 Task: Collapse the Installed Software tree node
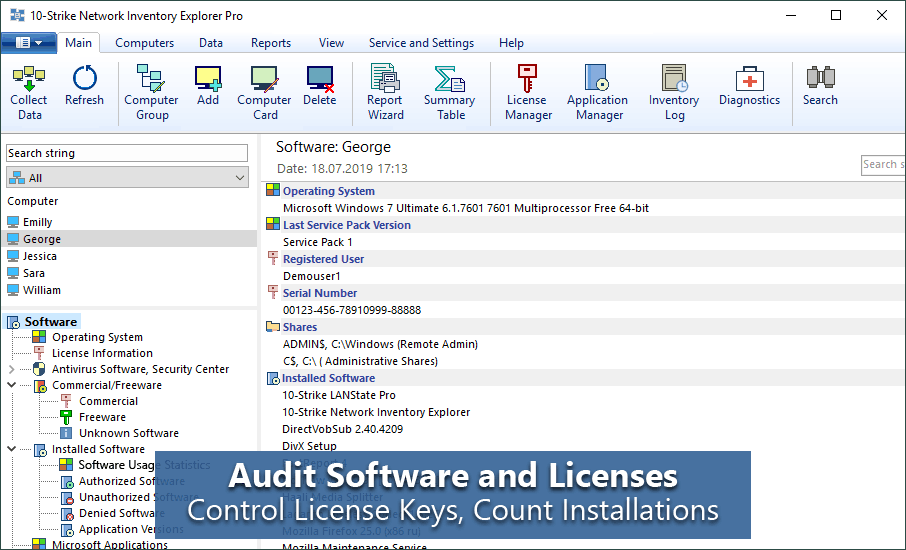pos(11,449)
